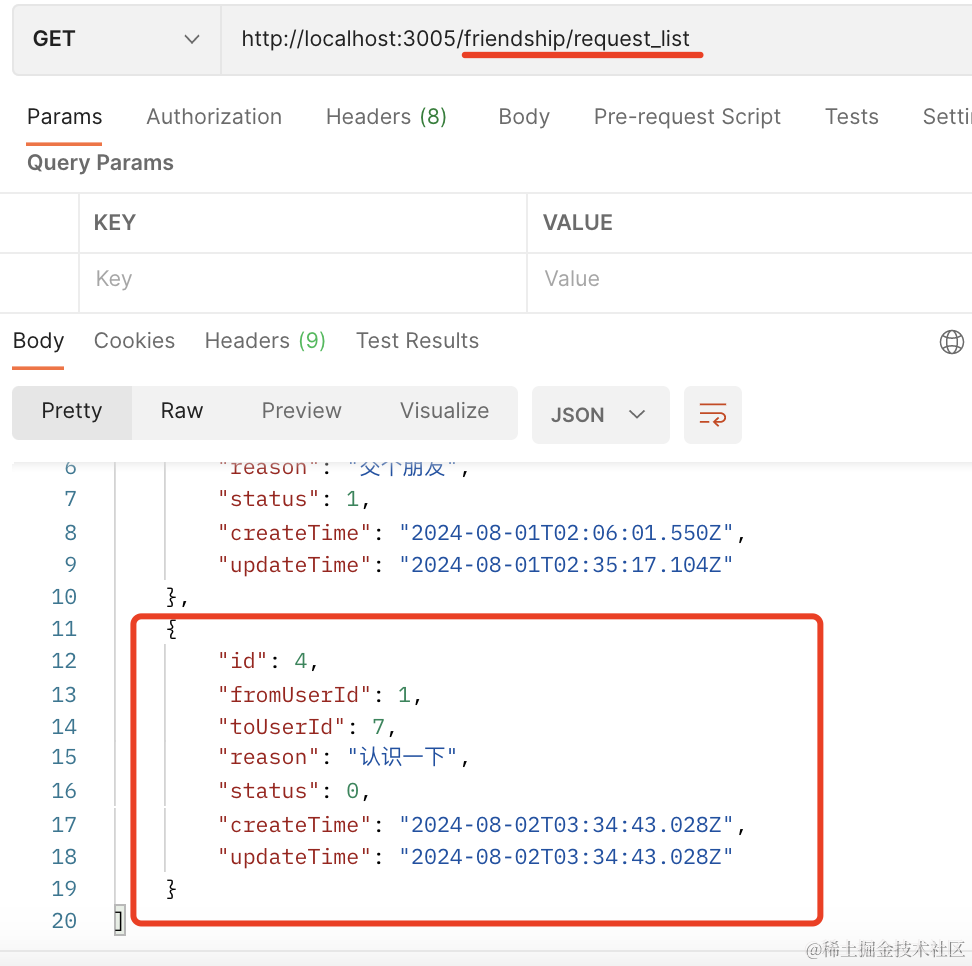972x966 pixels.
Task: Open the Test Results tab
Action: click(x=417, y=341)
